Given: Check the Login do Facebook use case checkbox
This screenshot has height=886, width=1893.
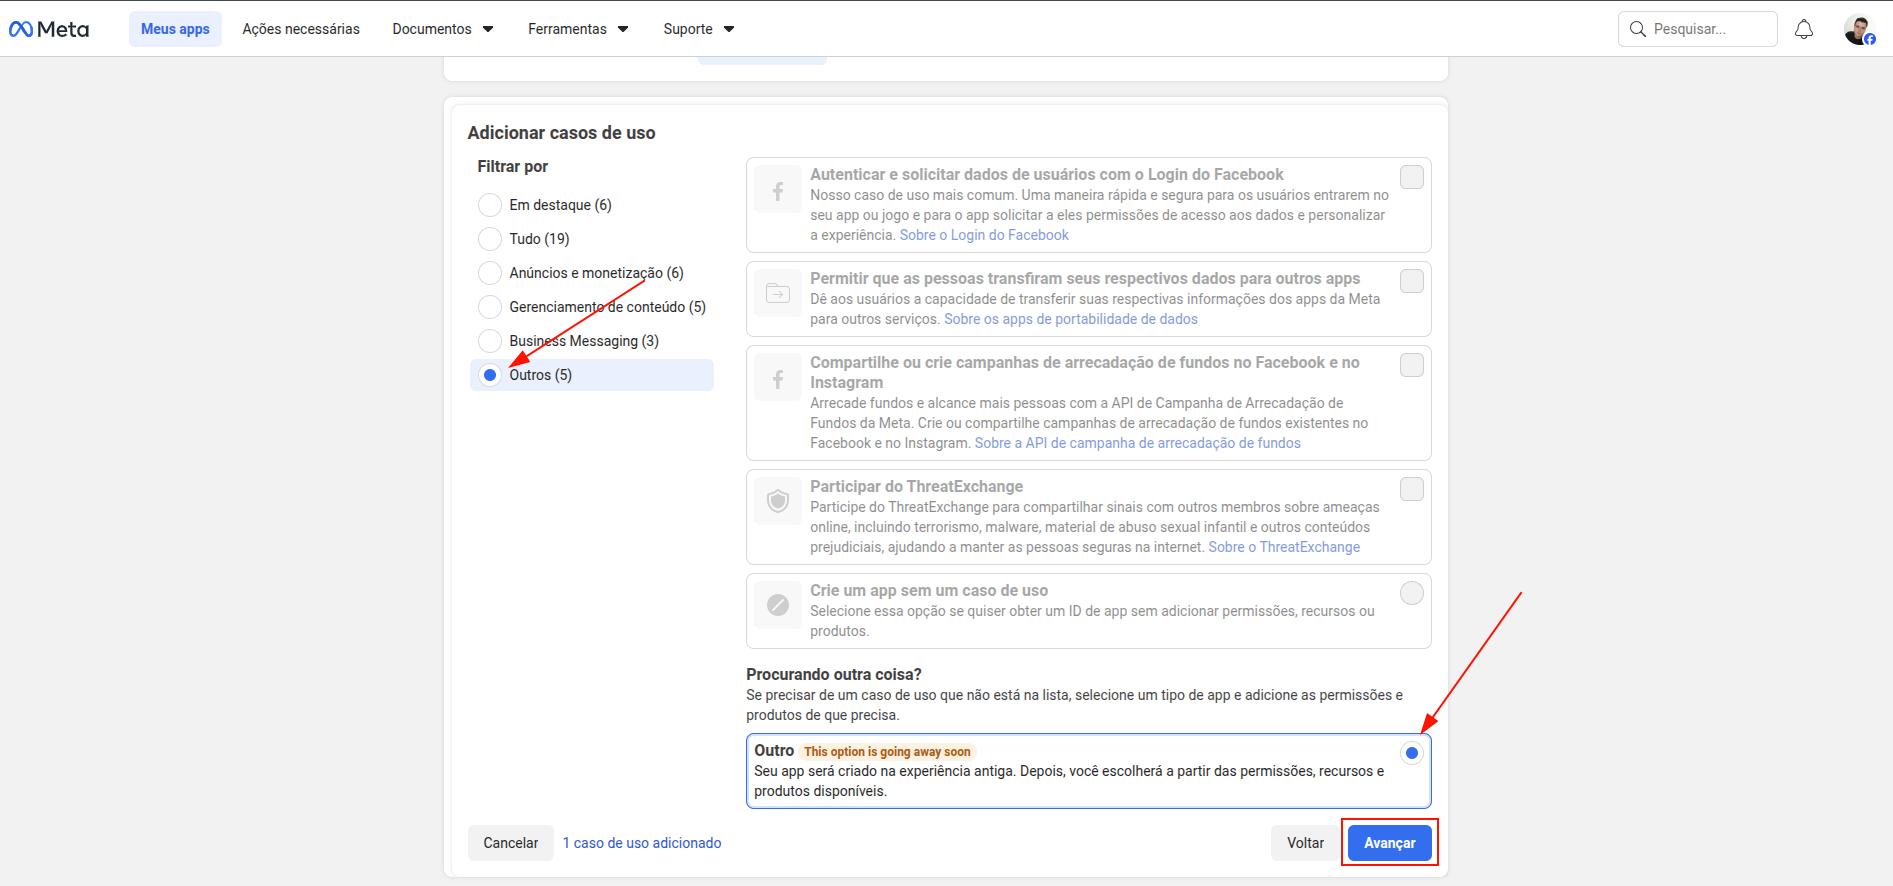Looking at the screenshot, I should point(1411,177).
